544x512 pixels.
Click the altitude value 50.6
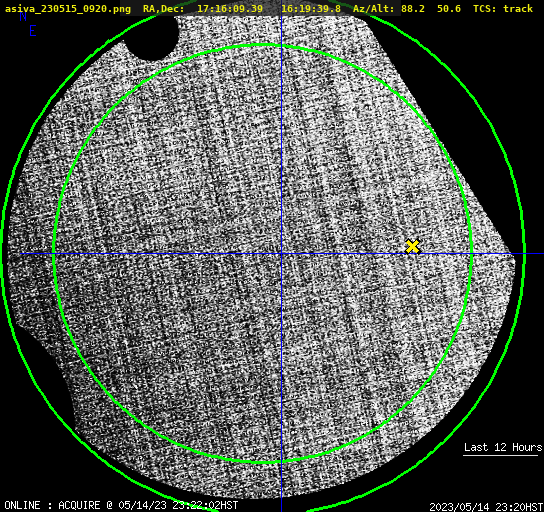click(449, 8)
